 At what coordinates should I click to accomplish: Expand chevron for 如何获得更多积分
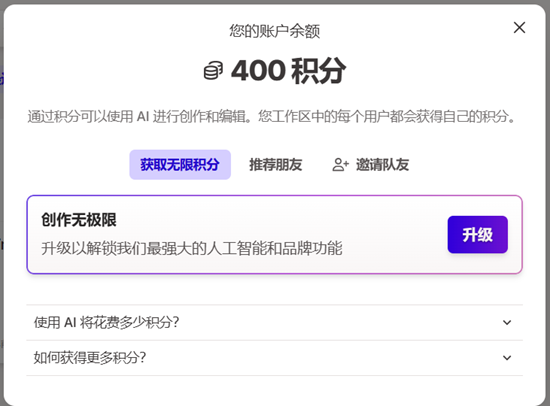pyautogui.click(x=507, y=358)
